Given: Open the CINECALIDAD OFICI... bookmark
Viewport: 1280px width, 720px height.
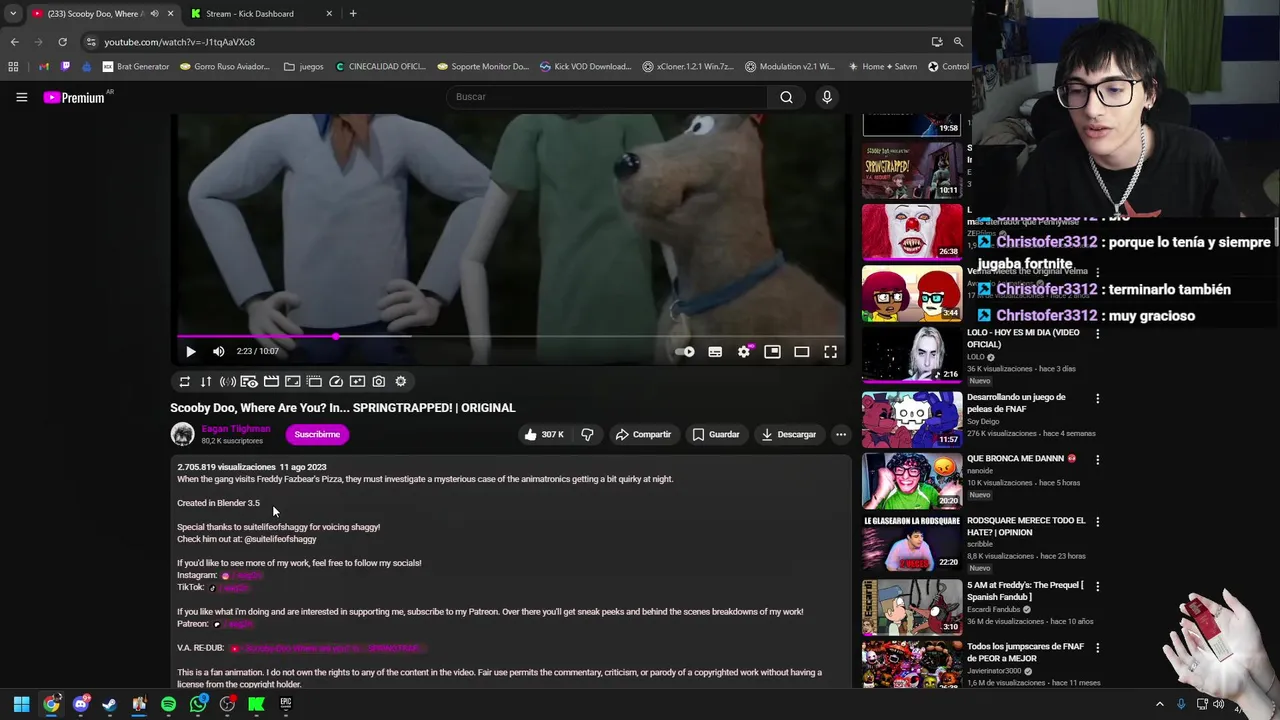Looking at the screenshot, I should [x=380, y=67].
